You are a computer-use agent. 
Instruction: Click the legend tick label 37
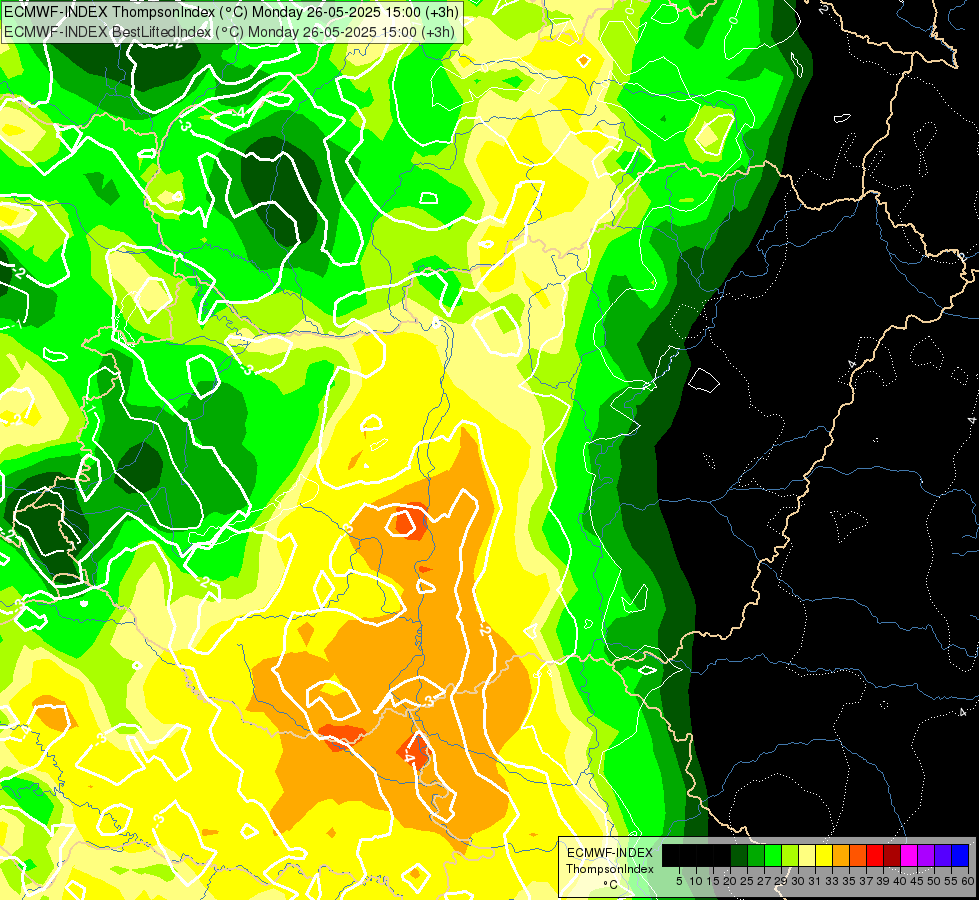(x=867, y=881)
